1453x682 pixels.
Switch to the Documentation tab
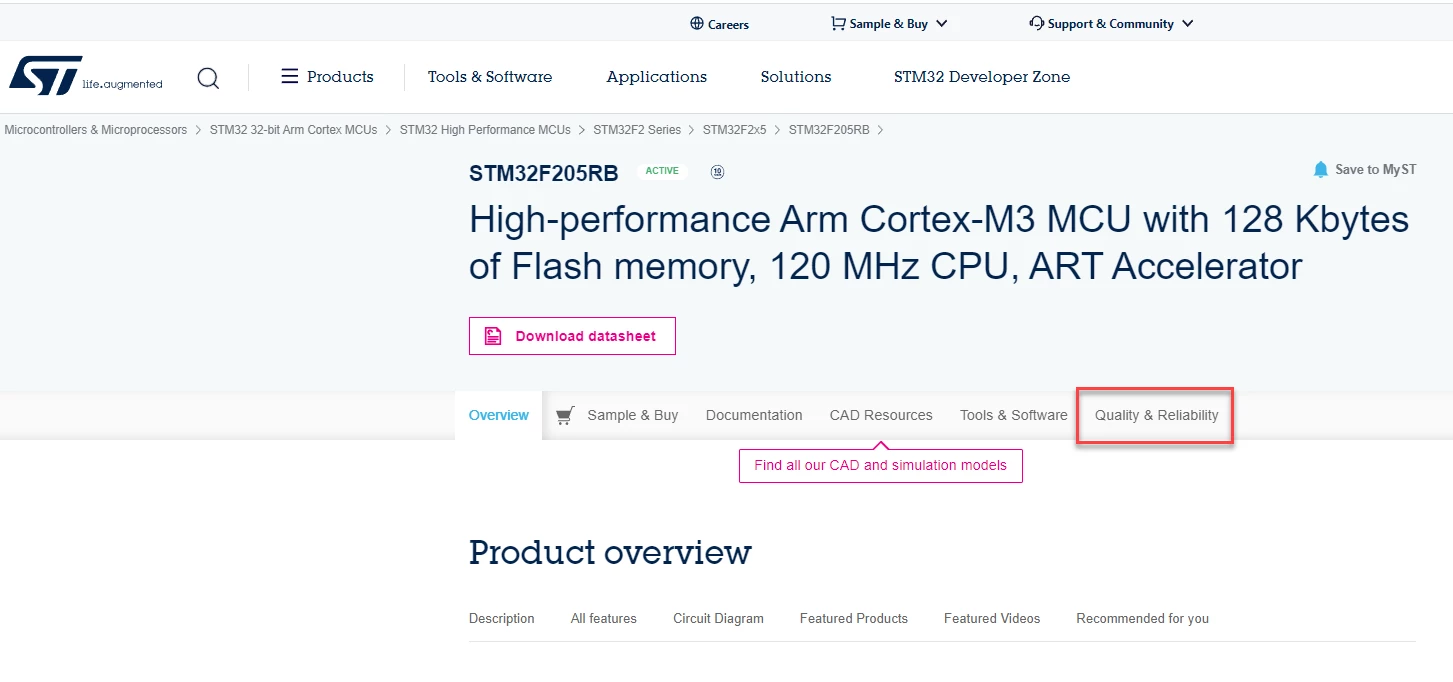pos(754,415)
